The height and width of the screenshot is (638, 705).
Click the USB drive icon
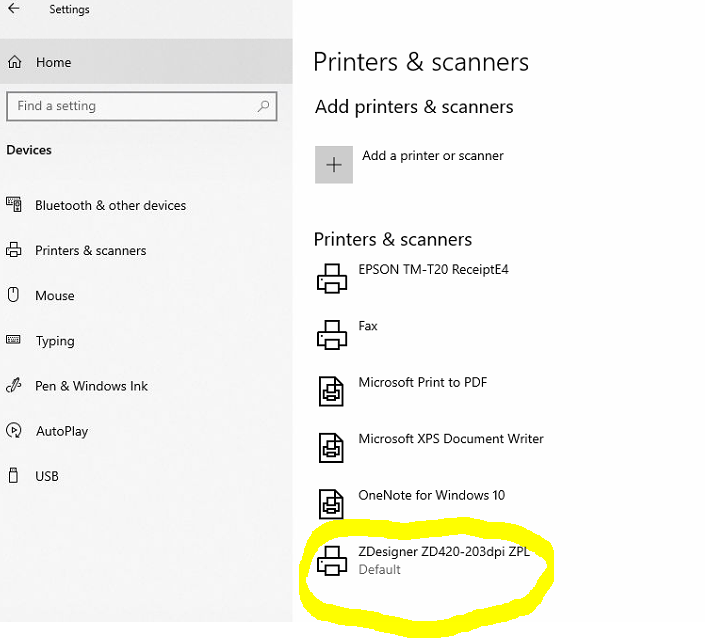tap(13, 475)
